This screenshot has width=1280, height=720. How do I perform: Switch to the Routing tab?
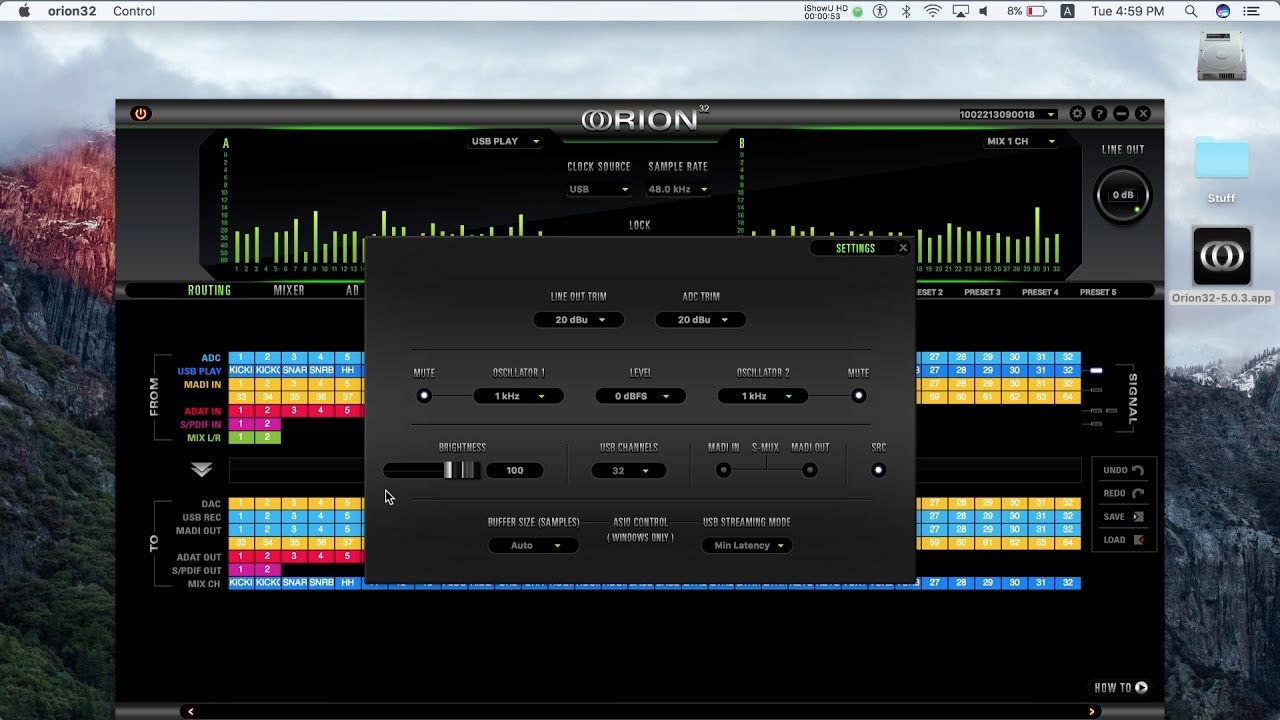coord(209,291)
